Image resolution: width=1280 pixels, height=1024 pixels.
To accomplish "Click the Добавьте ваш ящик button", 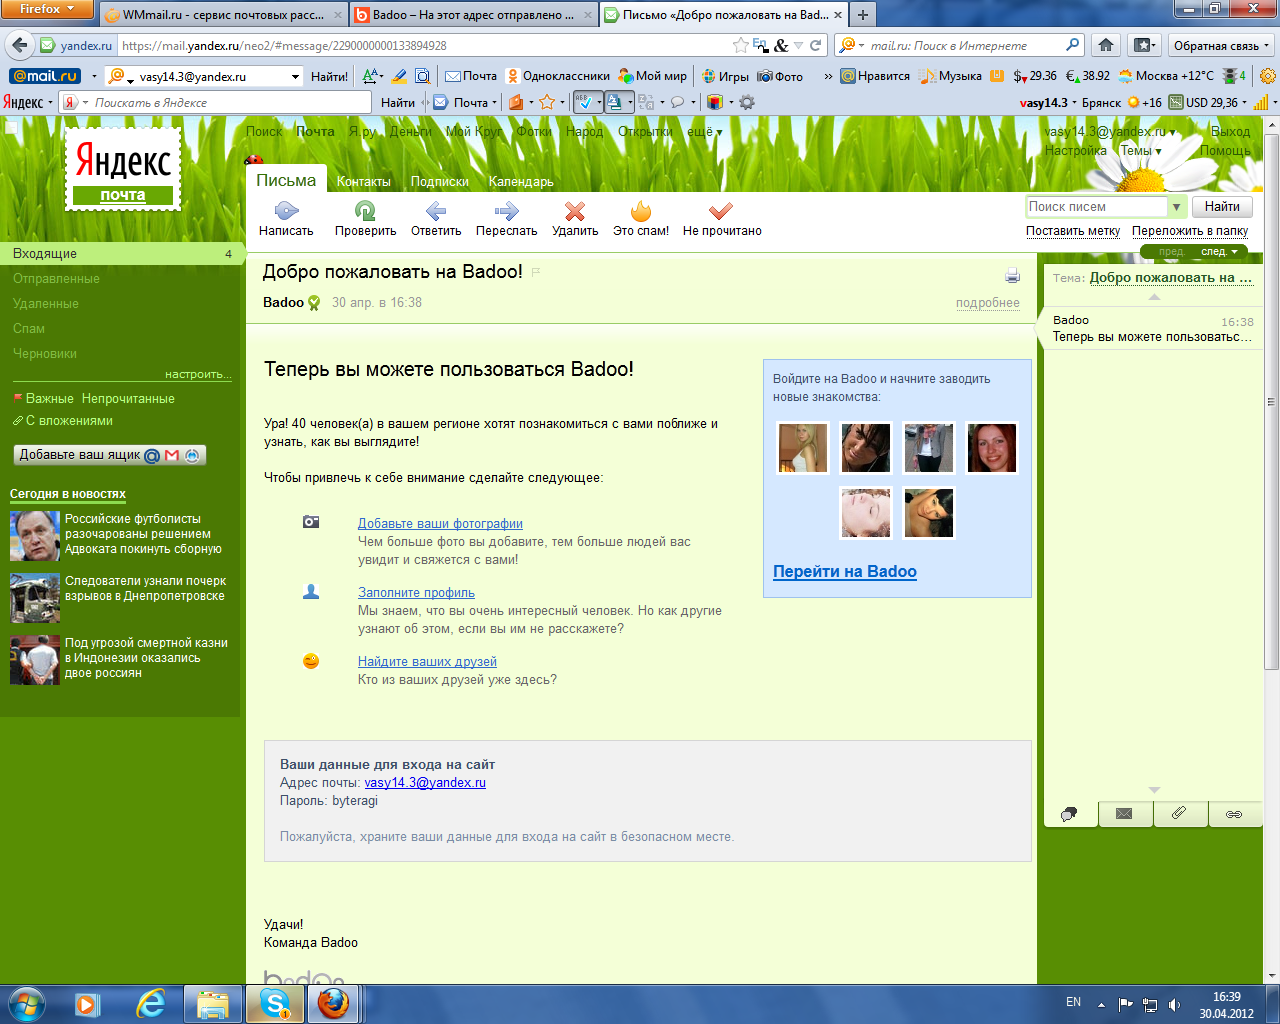I will 110,455.
